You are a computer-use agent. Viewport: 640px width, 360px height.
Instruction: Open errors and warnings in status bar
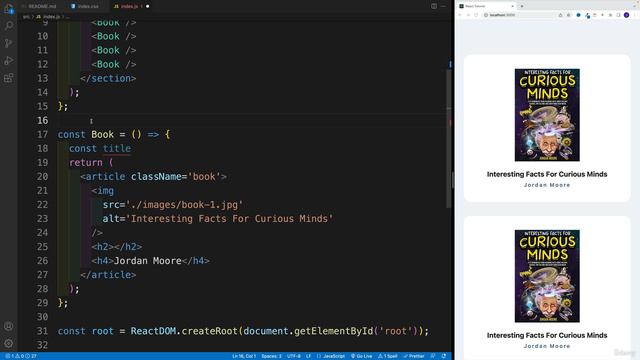point(21,356)
